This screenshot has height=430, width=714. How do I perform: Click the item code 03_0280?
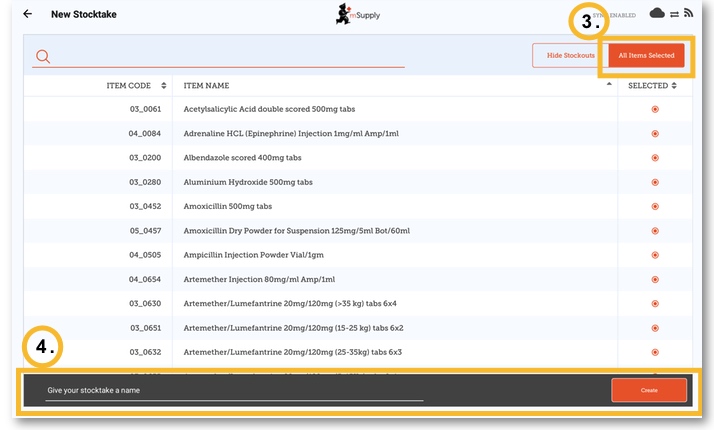145,182
